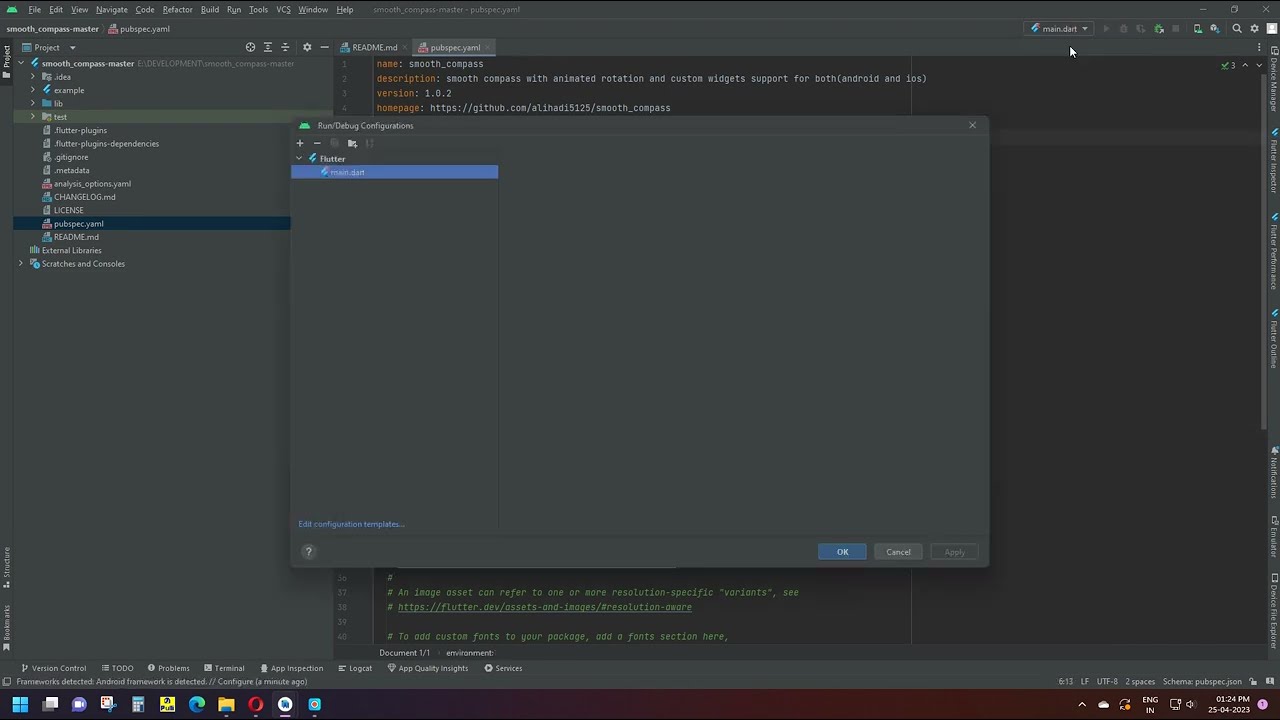Confirm the dialog with OK

pos(842,552)
